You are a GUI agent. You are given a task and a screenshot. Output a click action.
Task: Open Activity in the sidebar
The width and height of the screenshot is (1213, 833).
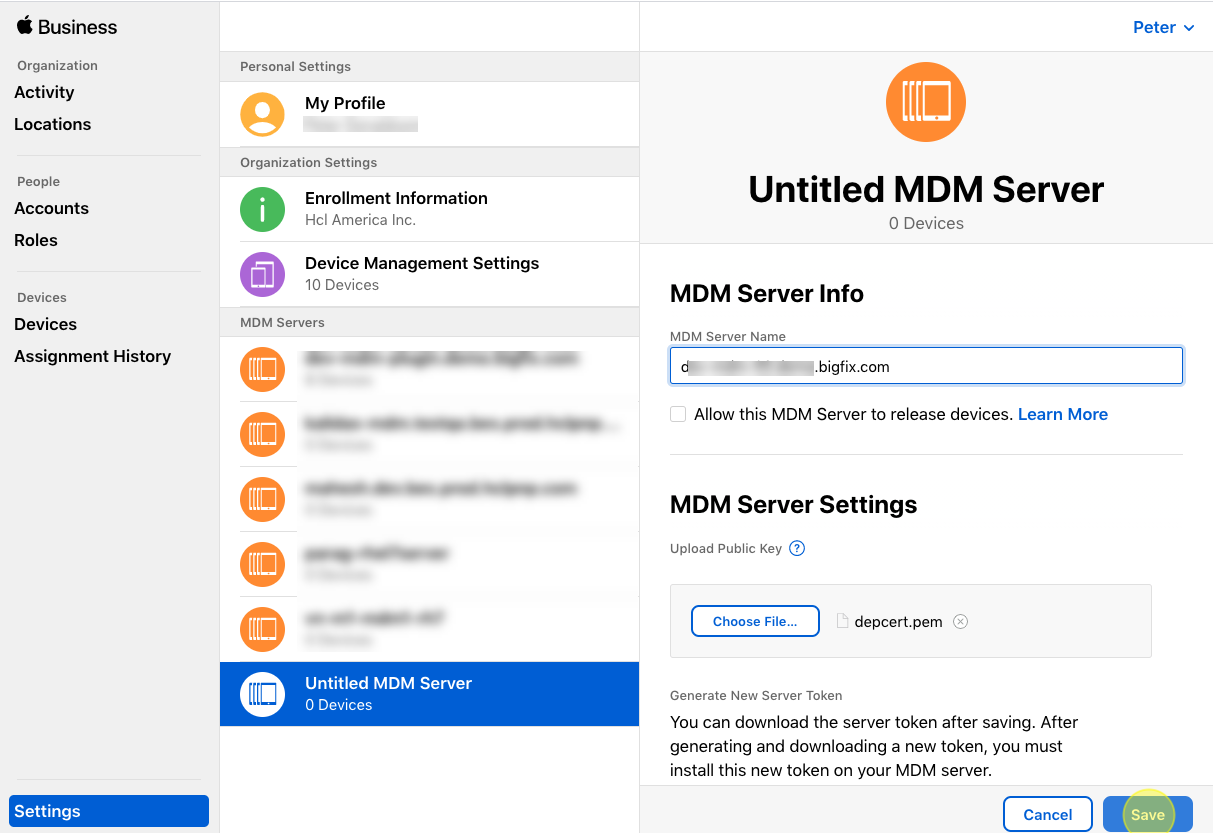click(44, 92)
